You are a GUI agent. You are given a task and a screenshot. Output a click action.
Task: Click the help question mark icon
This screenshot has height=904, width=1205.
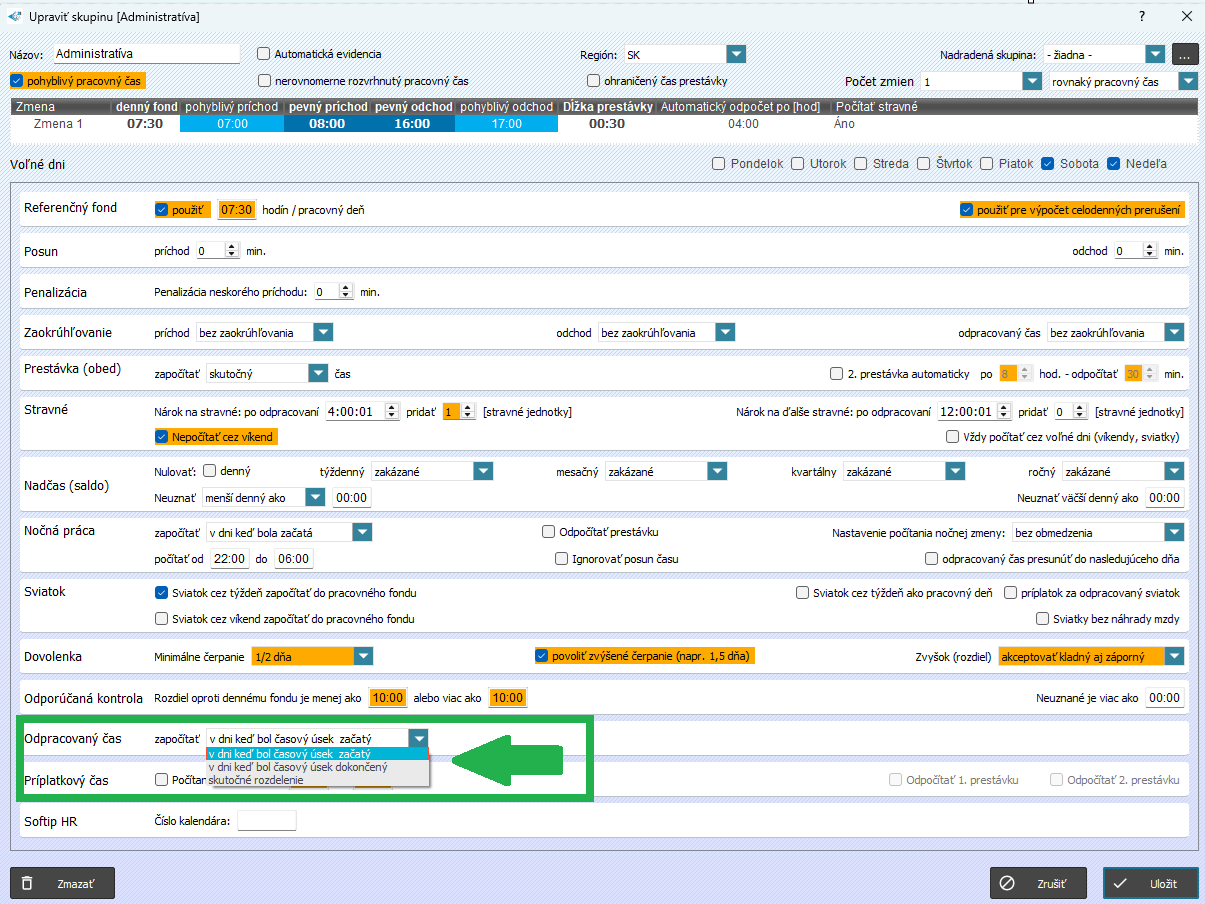coord(1142,16)
